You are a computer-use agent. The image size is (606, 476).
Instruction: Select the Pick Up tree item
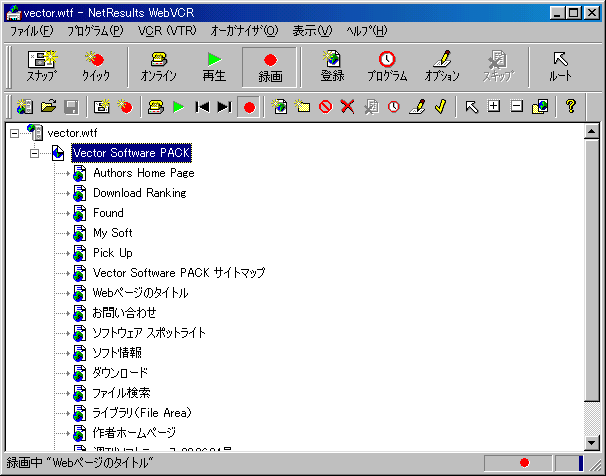point(113,253)
